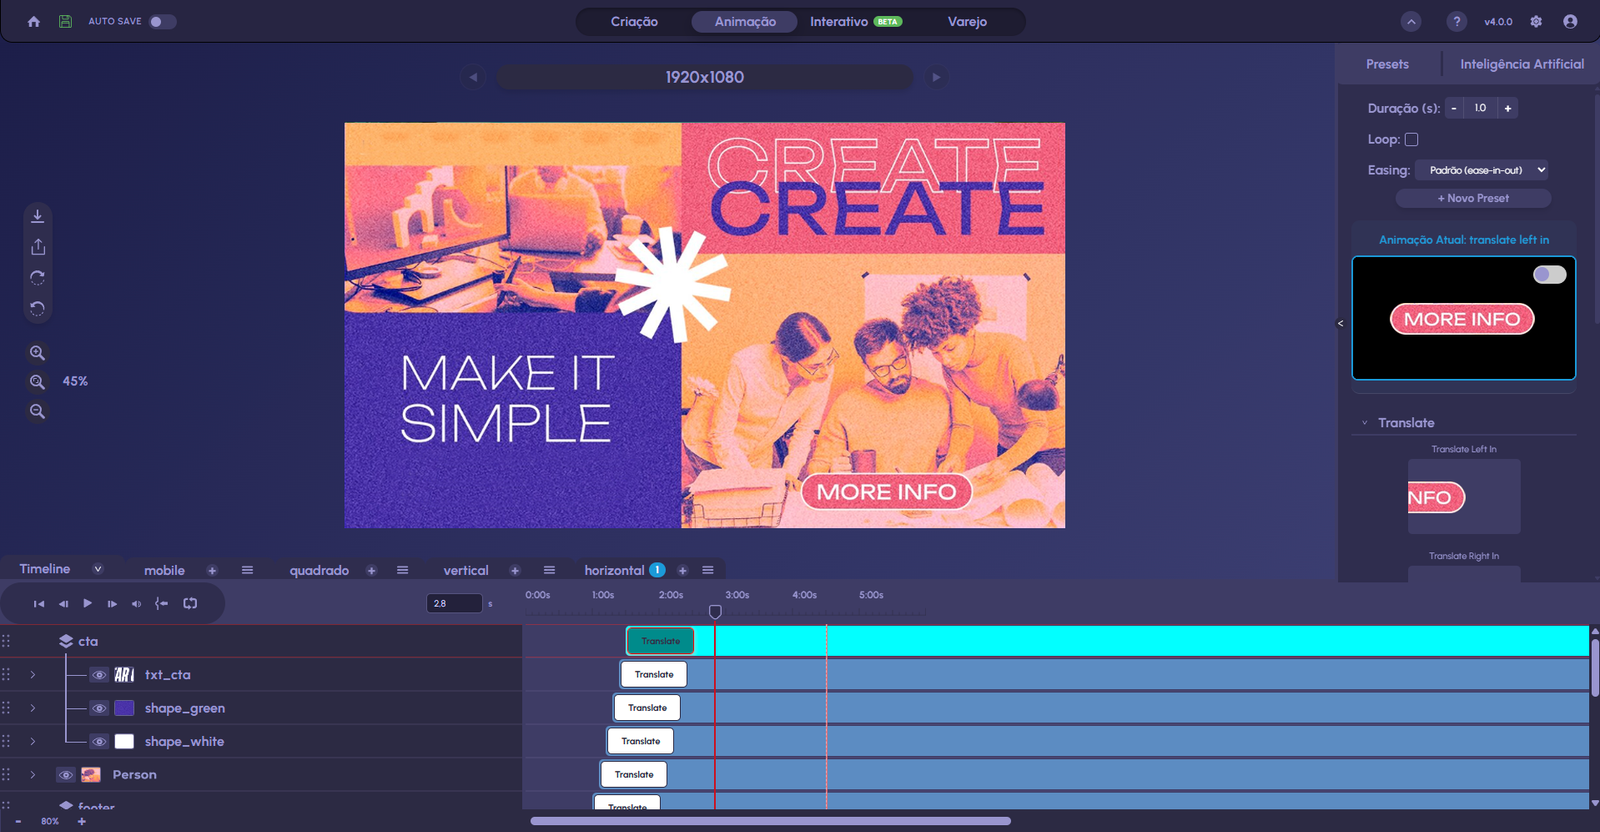Image resolution: width=1600 pixels, height=832 pixels.
Task: Toggle the audio speaker icon
Action: pyautogui.click(x=136, y=603)
